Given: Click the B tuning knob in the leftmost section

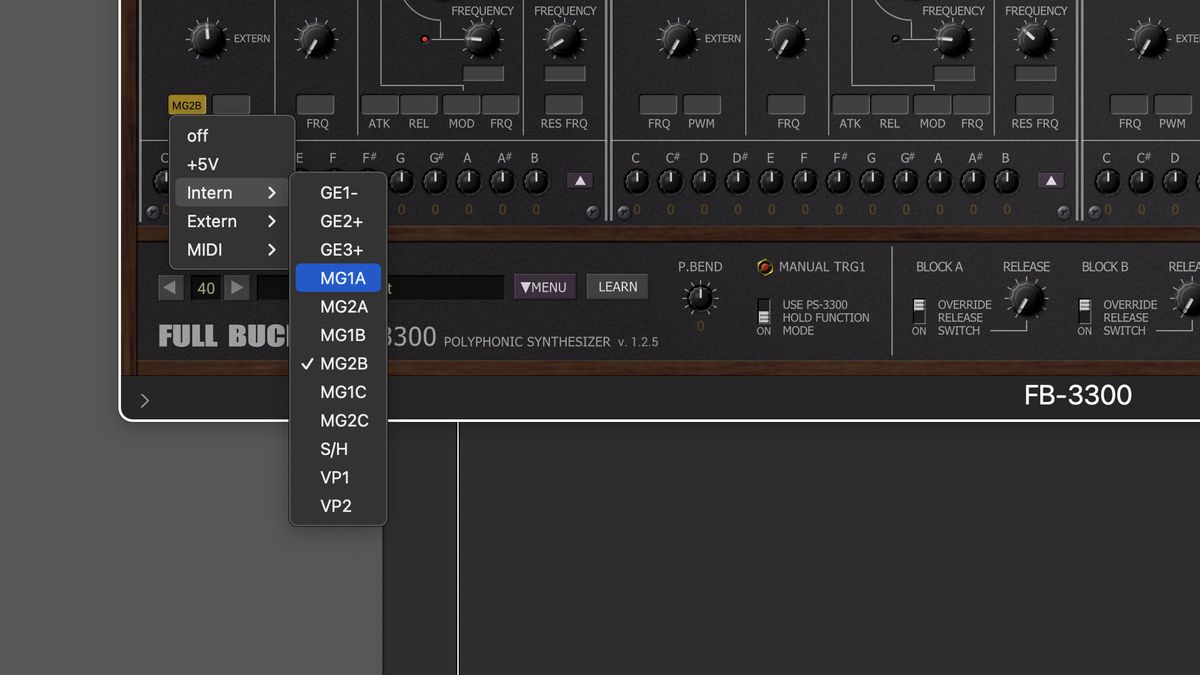Looking at the screenshot, I should [x=536, y=182].
